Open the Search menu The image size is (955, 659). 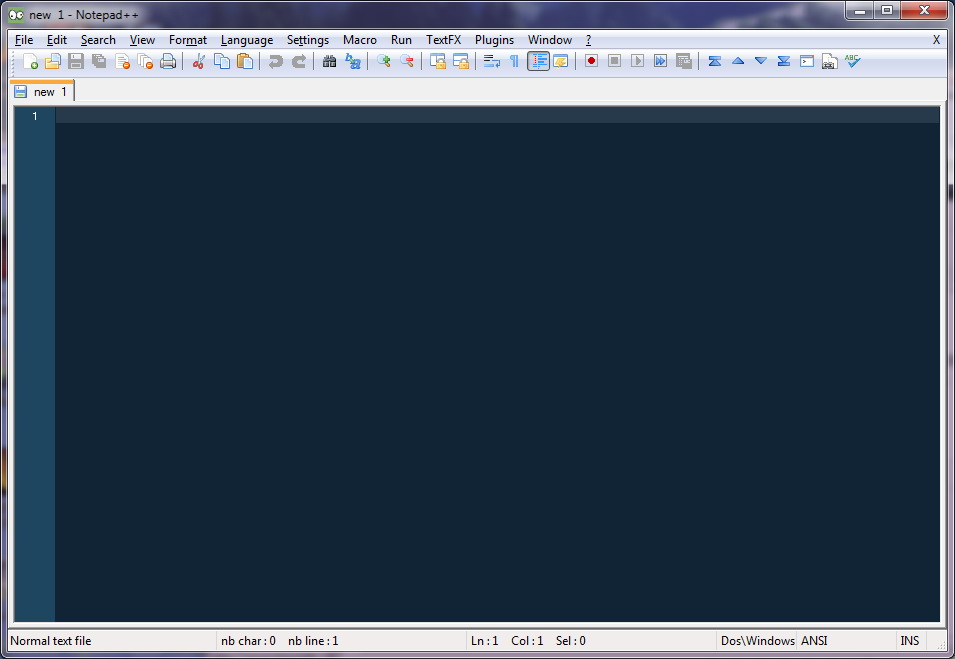pyautogui.click(x=98, y=40)
